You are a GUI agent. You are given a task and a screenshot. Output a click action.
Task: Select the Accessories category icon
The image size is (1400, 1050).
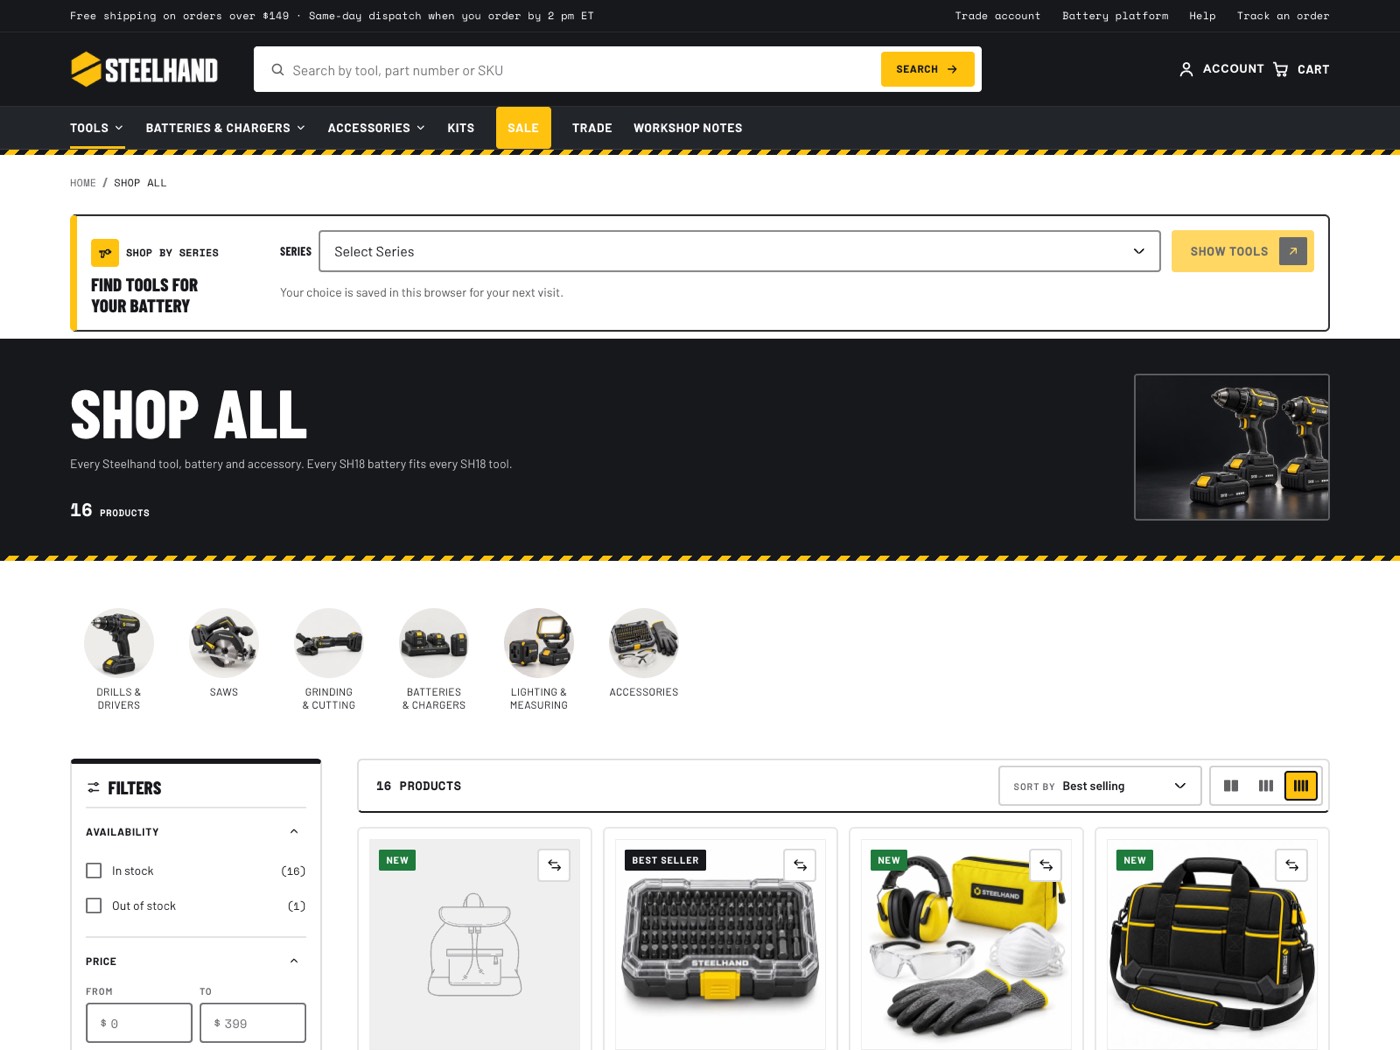[x=644, y=643]
